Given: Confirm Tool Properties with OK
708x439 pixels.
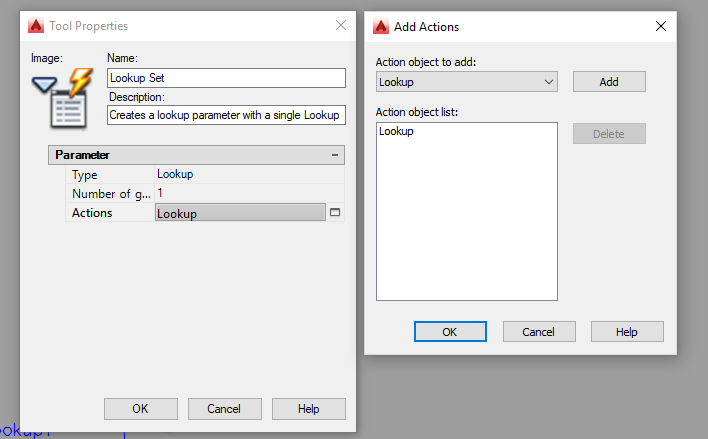Looking at the screenshot, I should point(141,409).
